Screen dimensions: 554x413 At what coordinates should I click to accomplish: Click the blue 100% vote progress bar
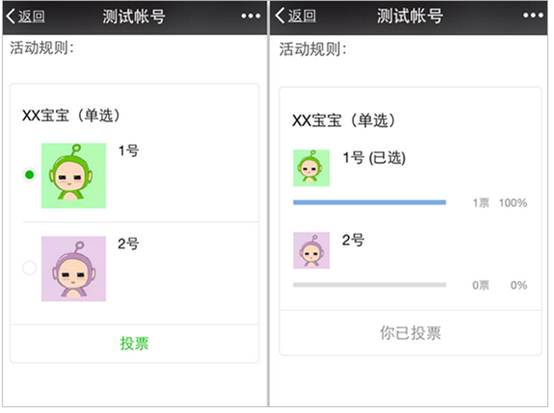[x=370, y=202]
